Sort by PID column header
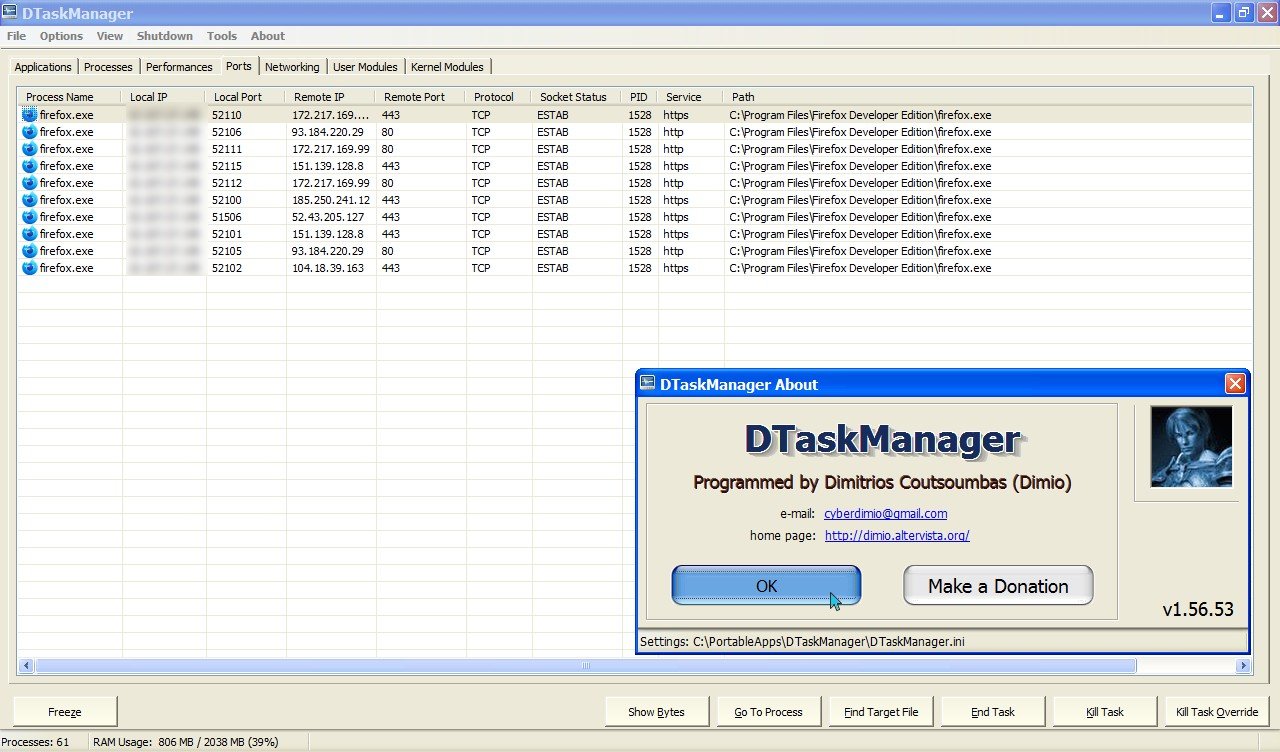The image size is (1280, 752). [x=640, y=97]
